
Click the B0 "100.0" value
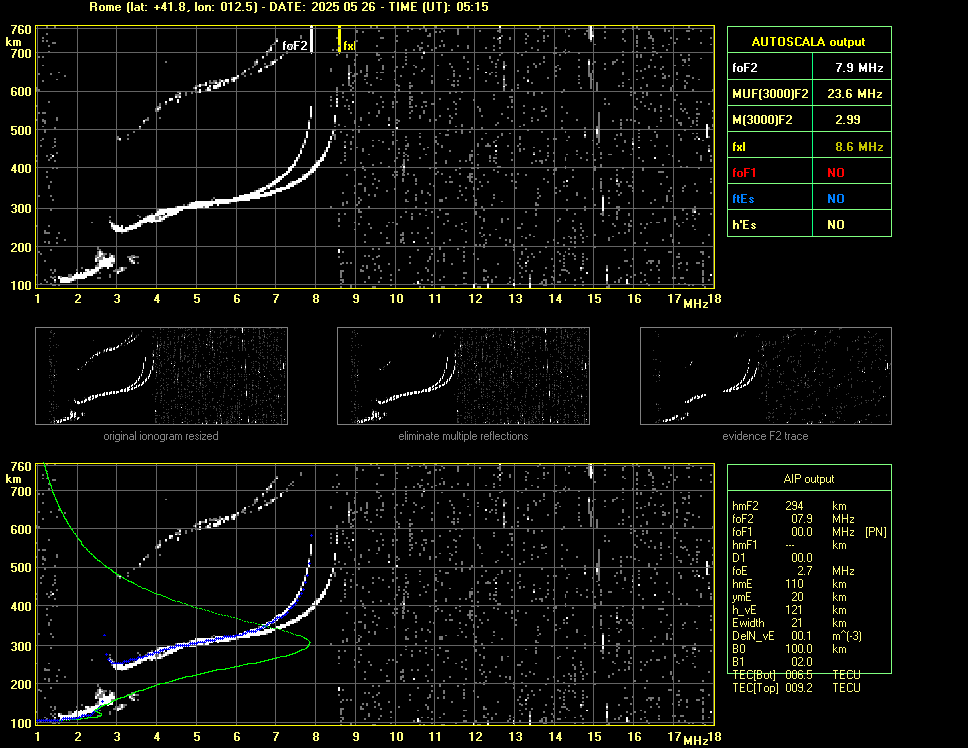click(798, 649)
